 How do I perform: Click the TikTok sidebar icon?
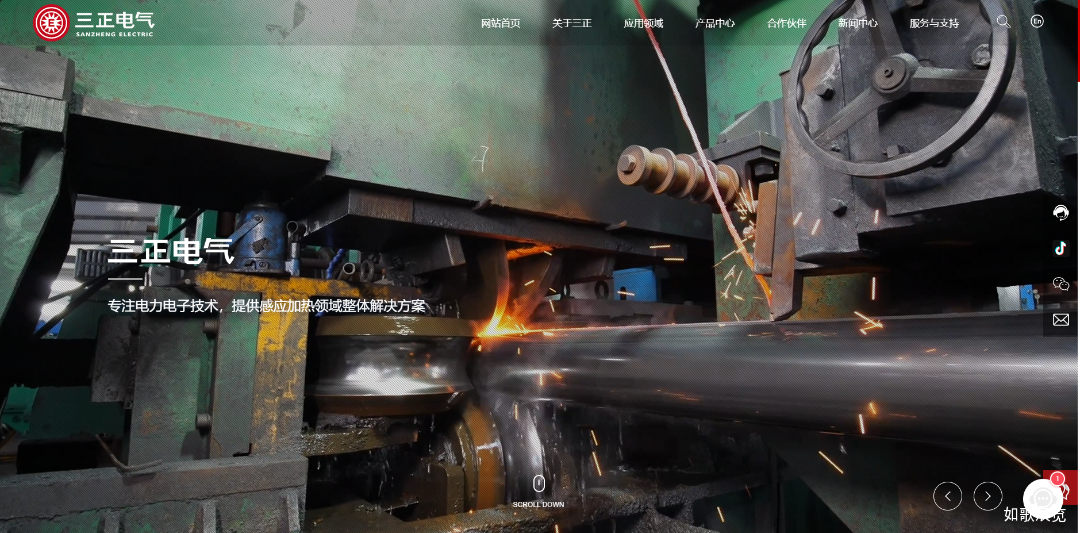[x=1061, y=248]
